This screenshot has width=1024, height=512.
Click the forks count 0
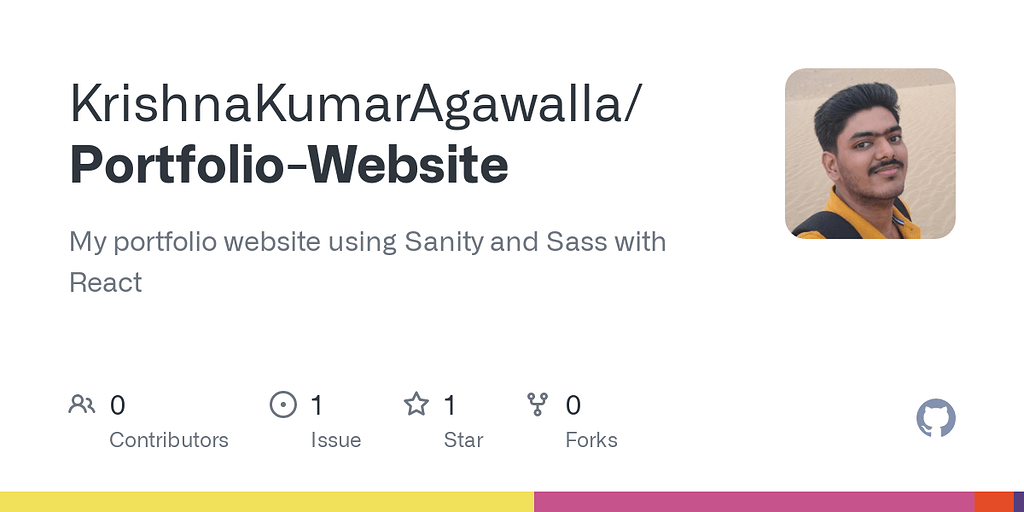pyautogui.click(x=573, y=405)
